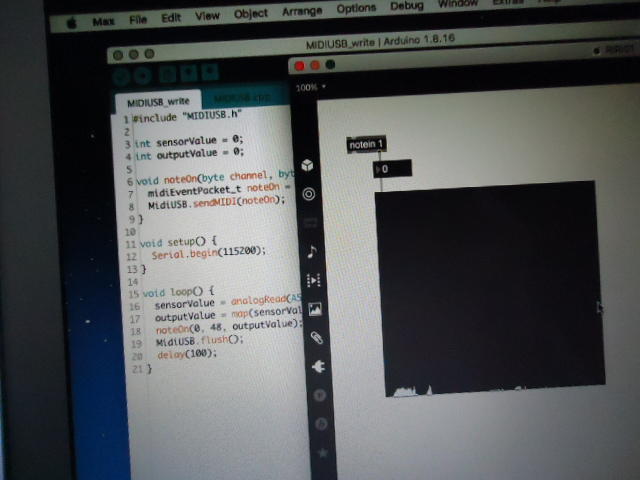The height and width of the screenshot is (480, 640).
Task: Open the File menu
Action: click(x=138, y=20)
